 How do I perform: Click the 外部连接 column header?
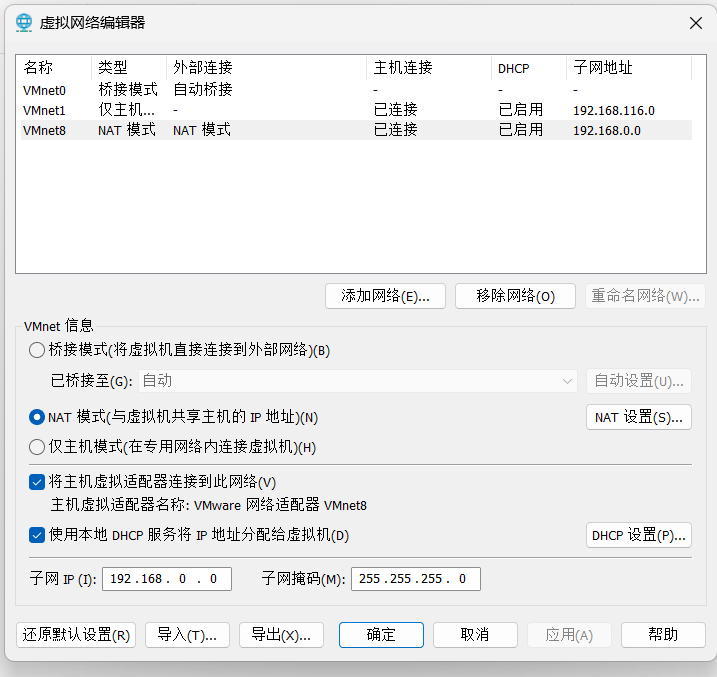267,68
